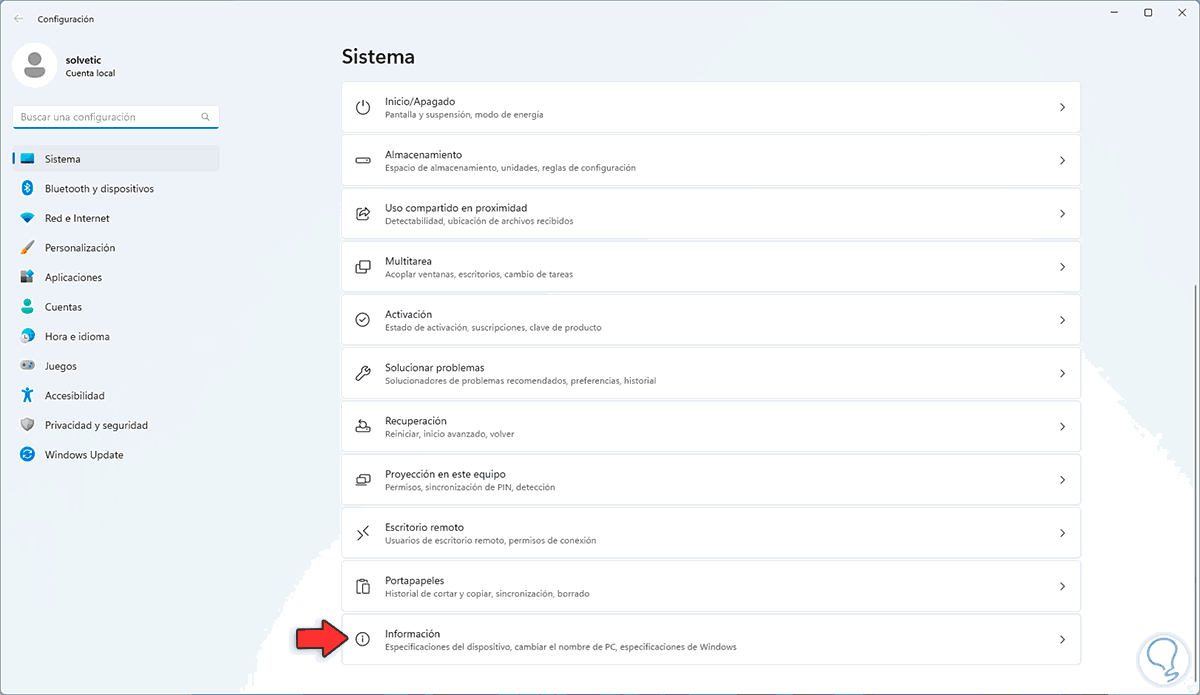Viewport: 1200px width, 695px height.
Task: Click the Portapapeles clipboard icon
Action: 363,586
